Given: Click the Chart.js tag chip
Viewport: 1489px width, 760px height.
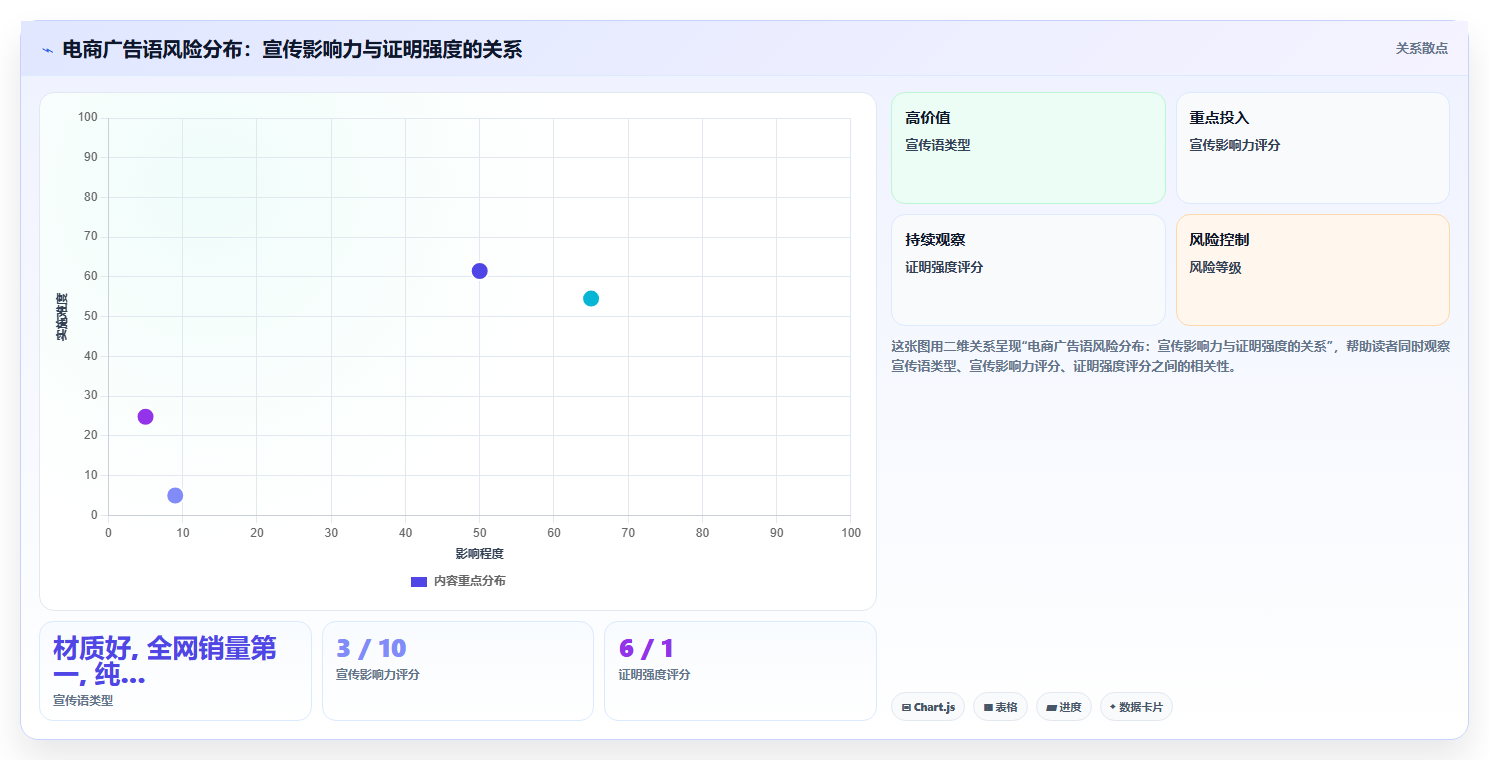Looking at the screenshot, I should point(928,707).
